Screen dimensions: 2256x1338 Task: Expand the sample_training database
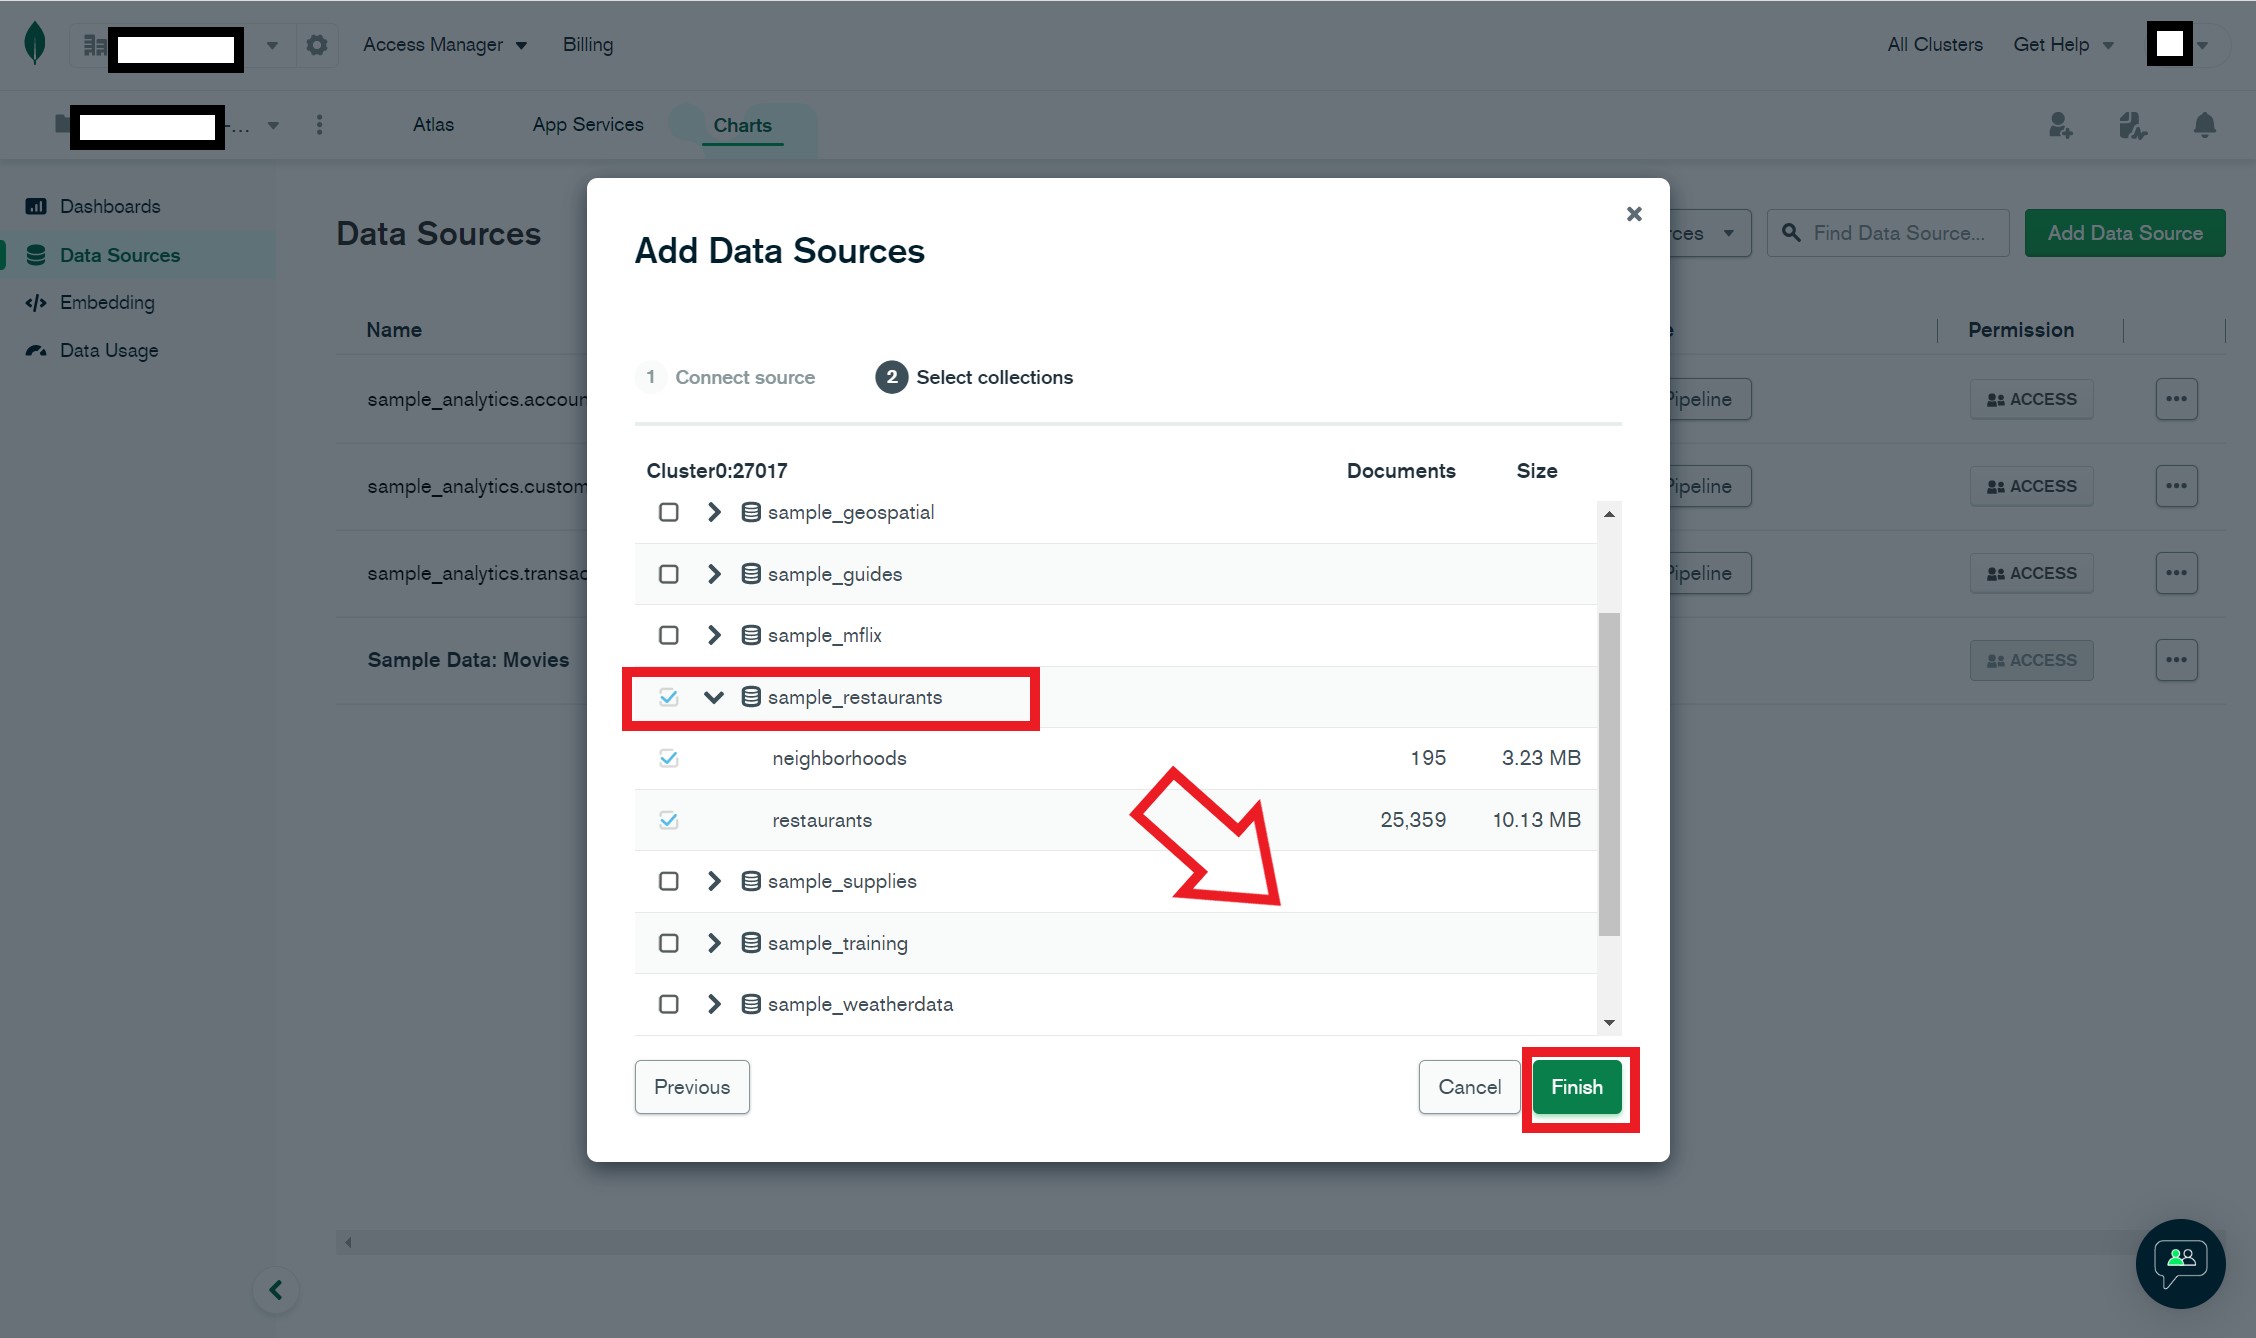click(x=714, y=943)
